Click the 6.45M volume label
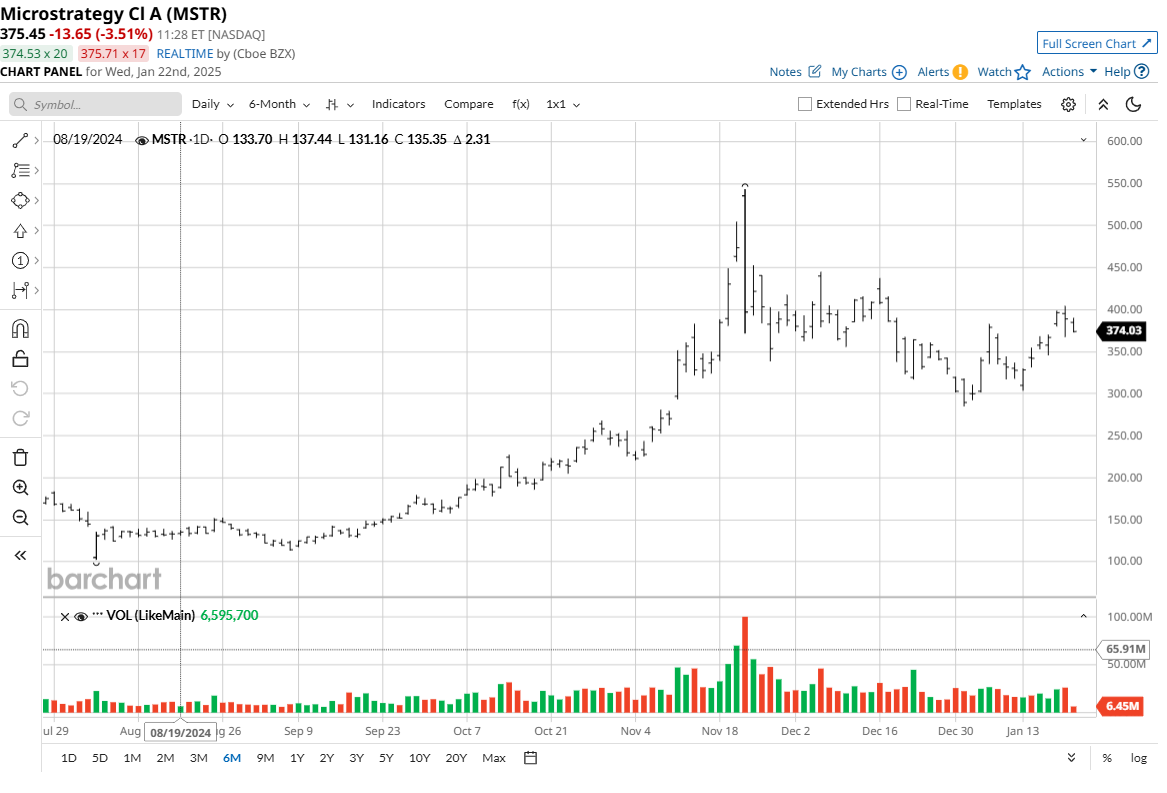 [x=1121, y=706]
